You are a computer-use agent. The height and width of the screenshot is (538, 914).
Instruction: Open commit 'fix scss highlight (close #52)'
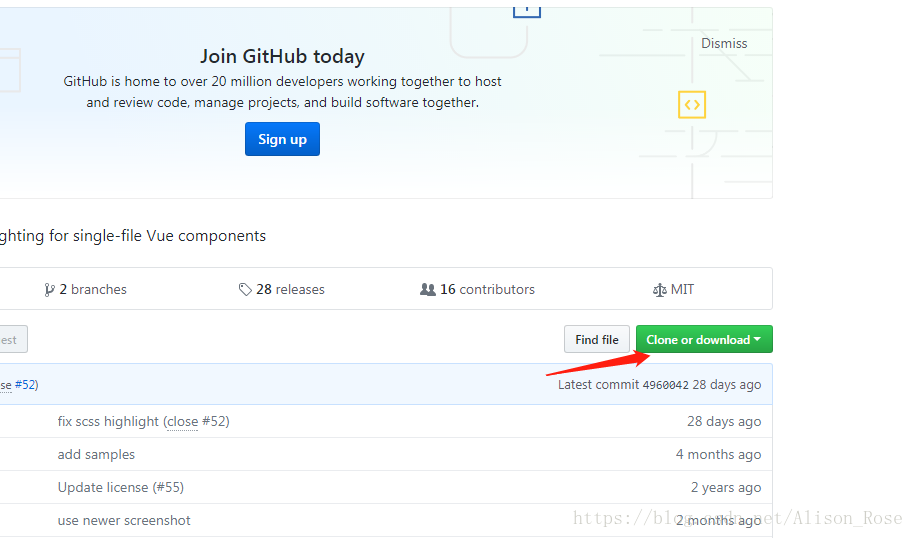click(x=143, y=421)
